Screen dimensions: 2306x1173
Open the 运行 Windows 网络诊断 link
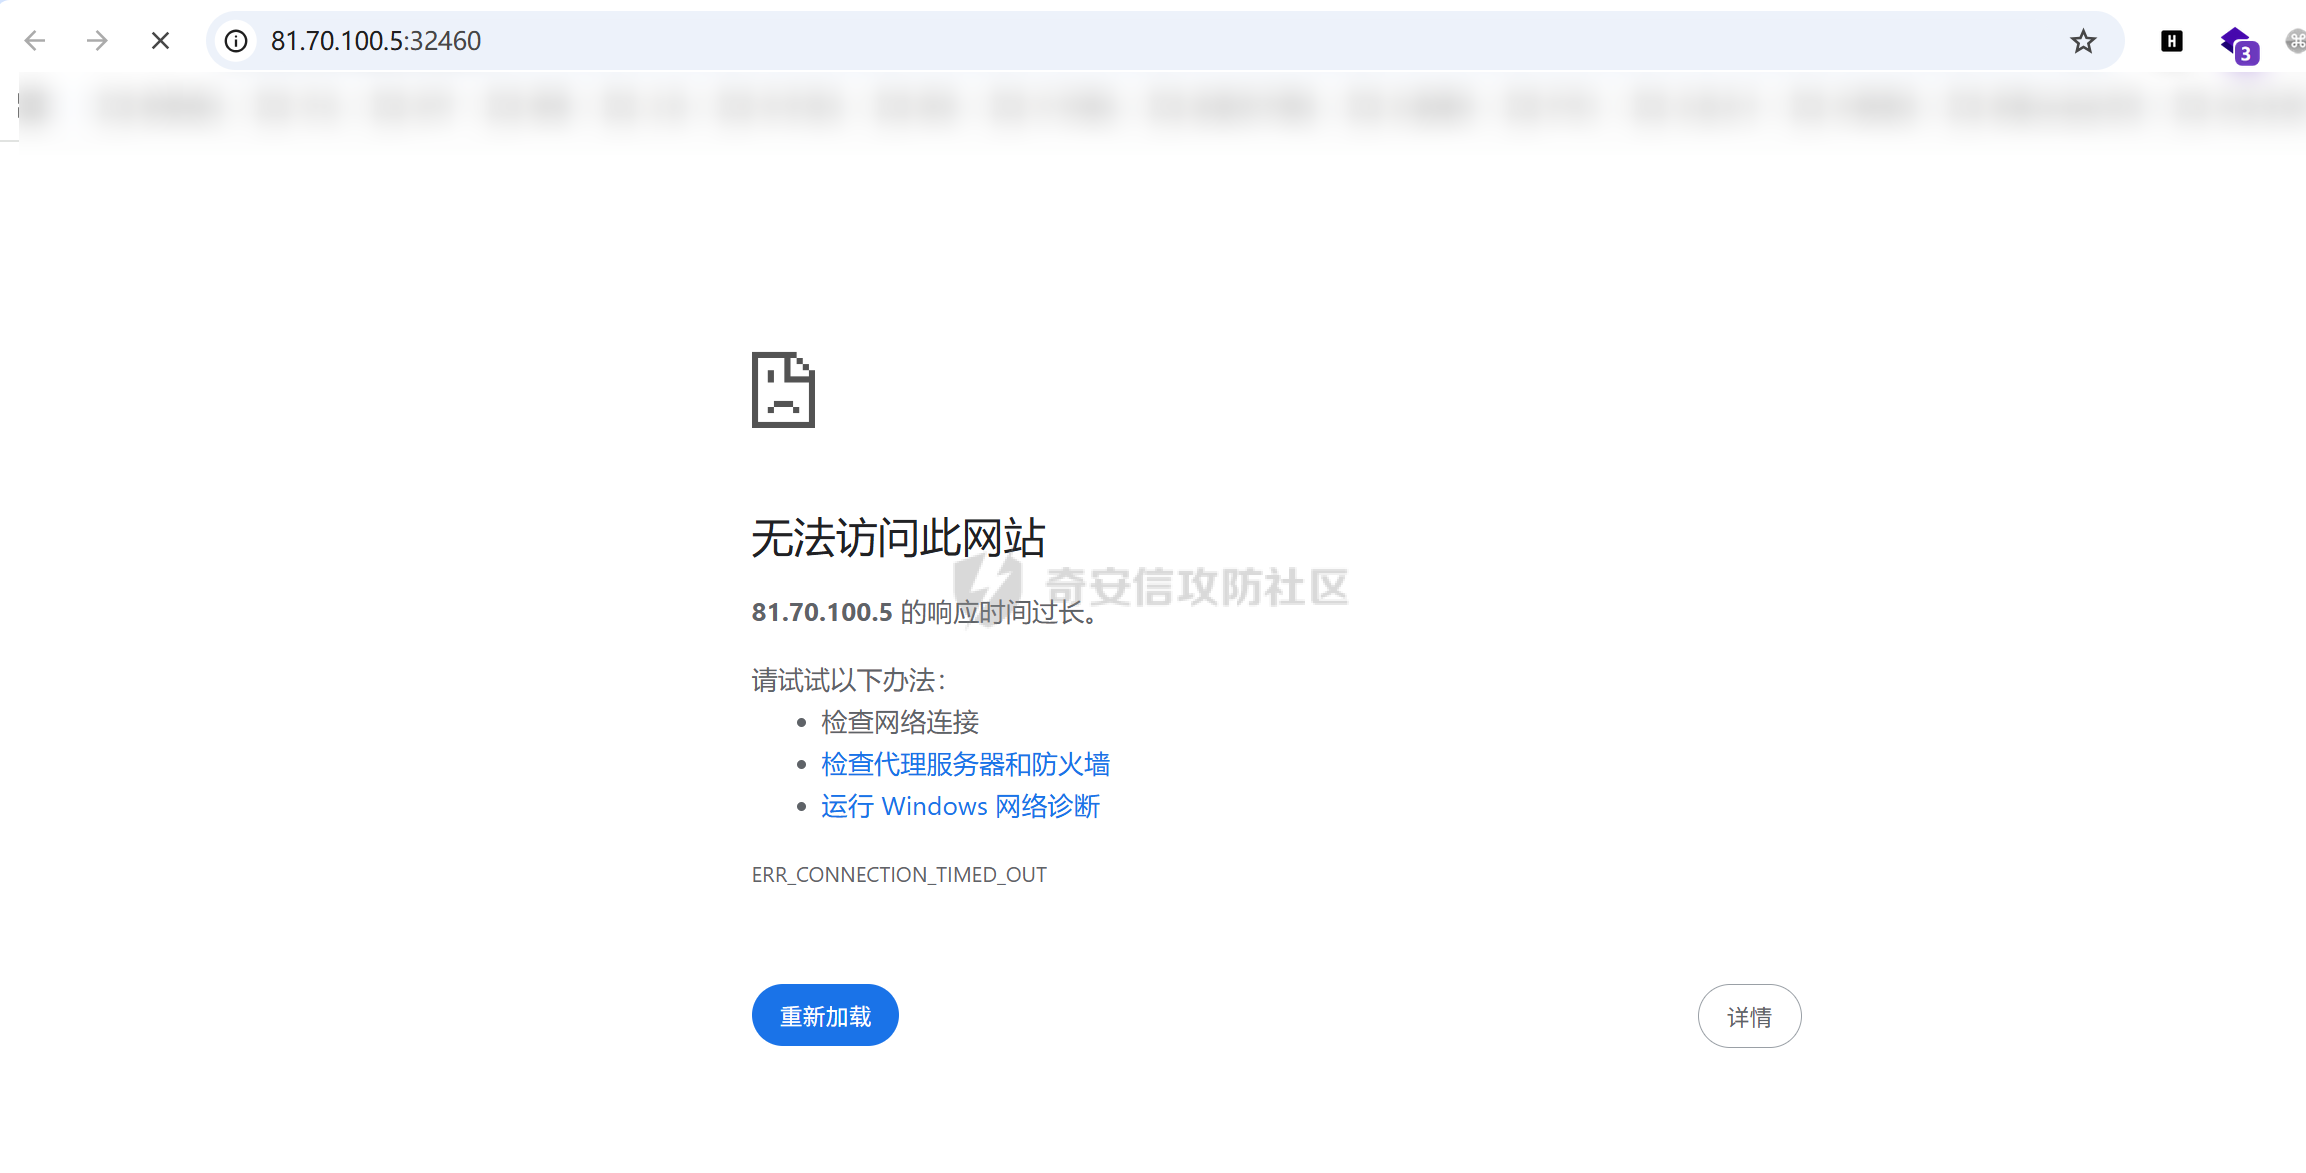pyautogui.click(x=960, y=807)
